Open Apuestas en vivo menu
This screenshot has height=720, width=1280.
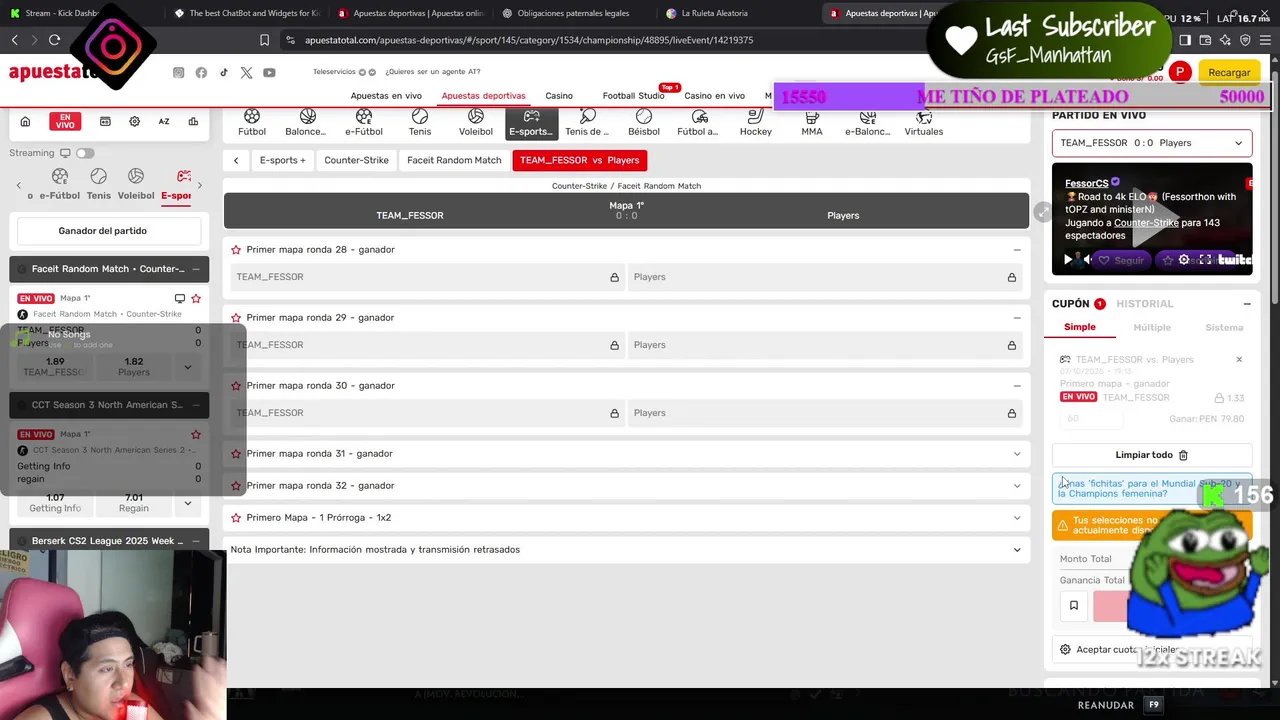click(x=386, y=96)
